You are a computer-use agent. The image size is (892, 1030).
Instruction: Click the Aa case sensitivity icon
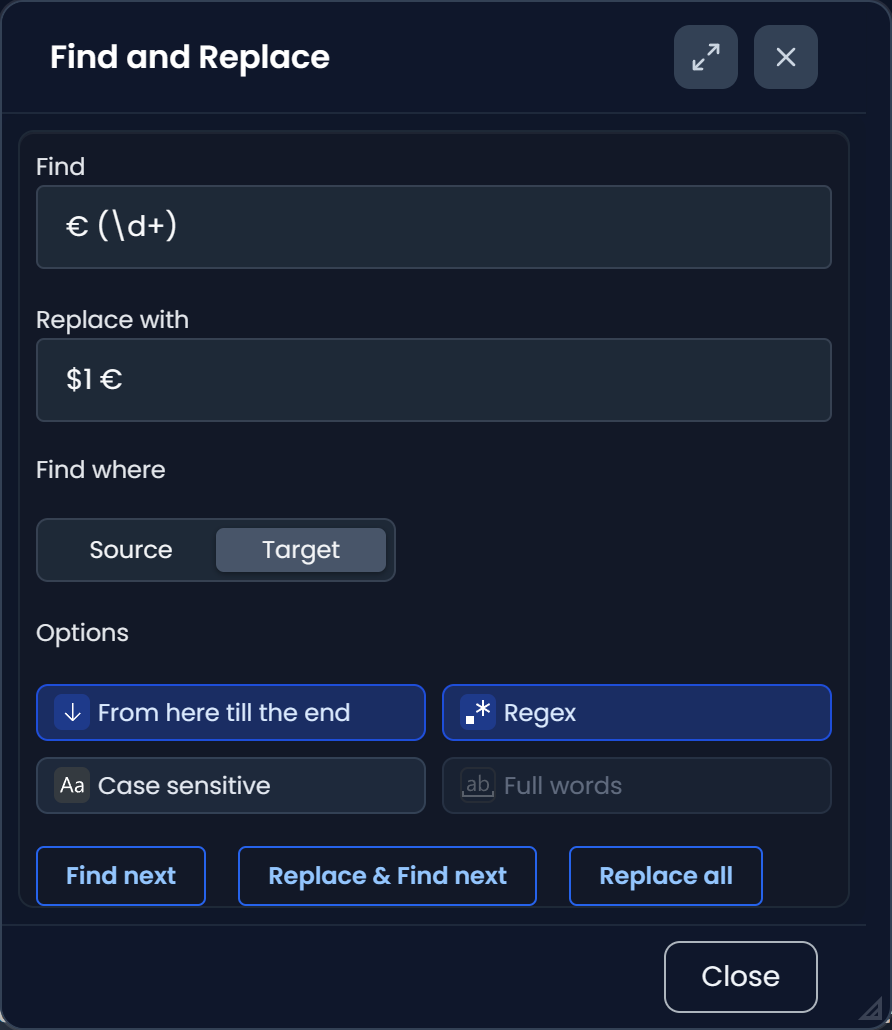click(x=71, y=786)
